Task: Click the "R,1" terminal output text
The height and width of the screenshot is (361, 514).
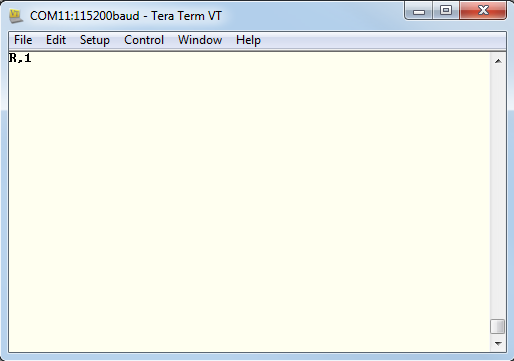Action: click(20, 58)
